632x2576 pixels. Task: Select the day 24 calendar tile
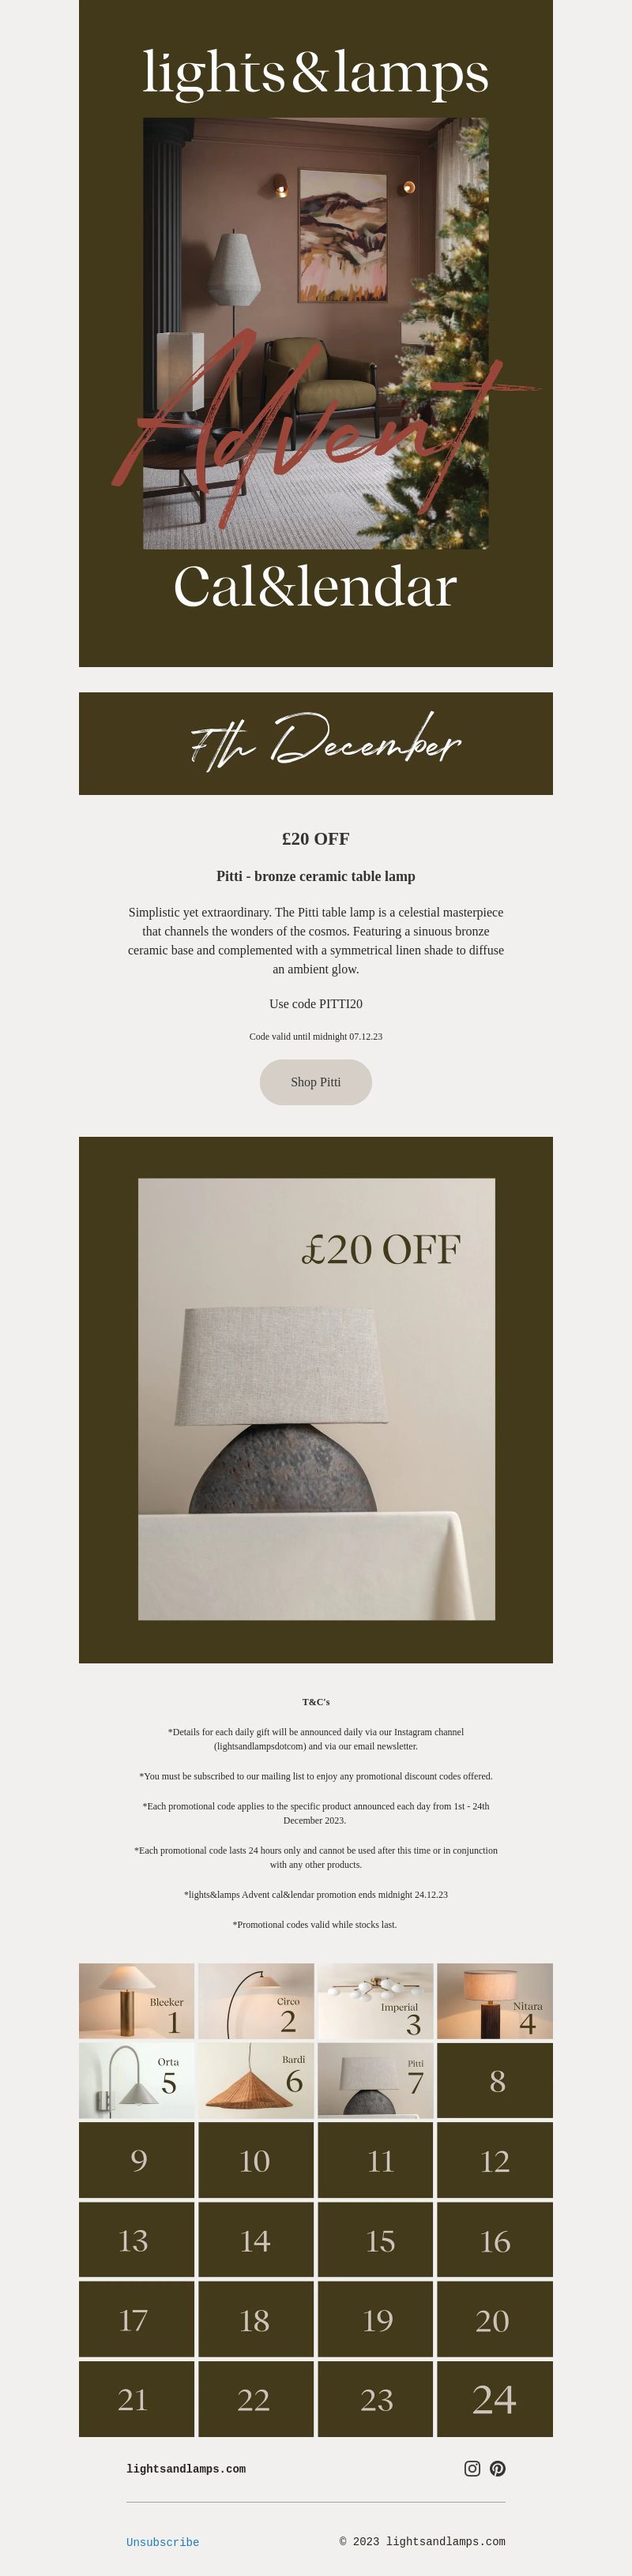495,2399
